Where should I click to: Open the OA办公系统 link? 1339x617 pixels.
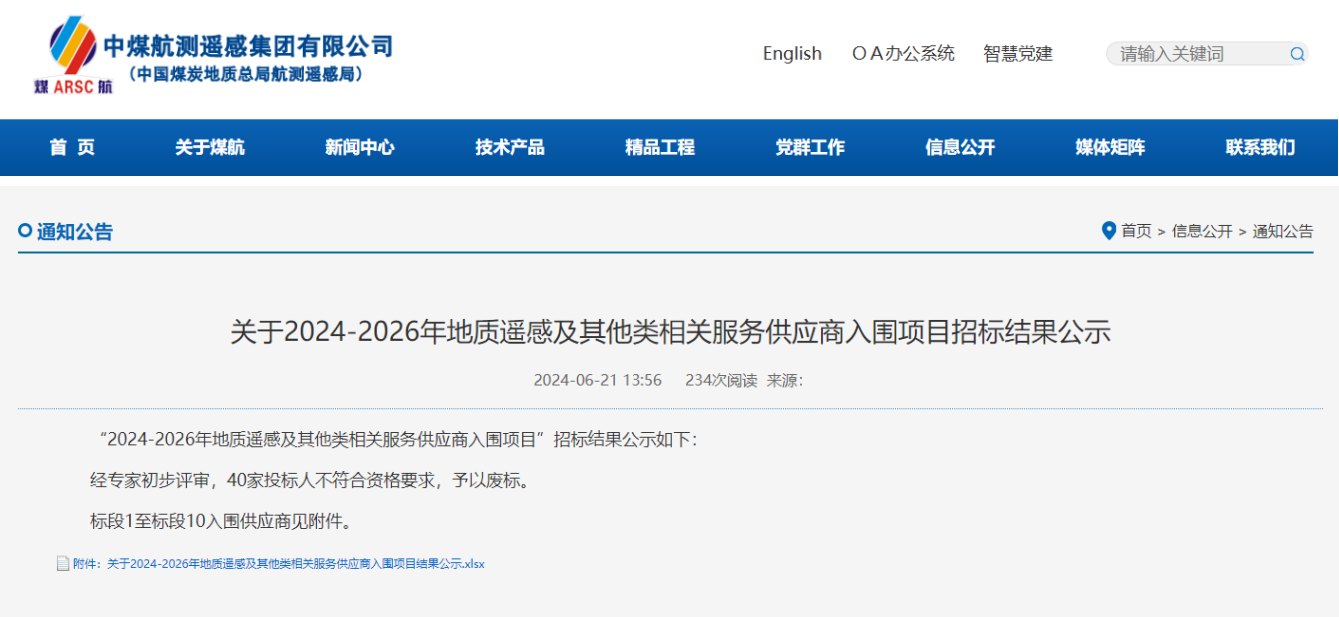[903, 53]
